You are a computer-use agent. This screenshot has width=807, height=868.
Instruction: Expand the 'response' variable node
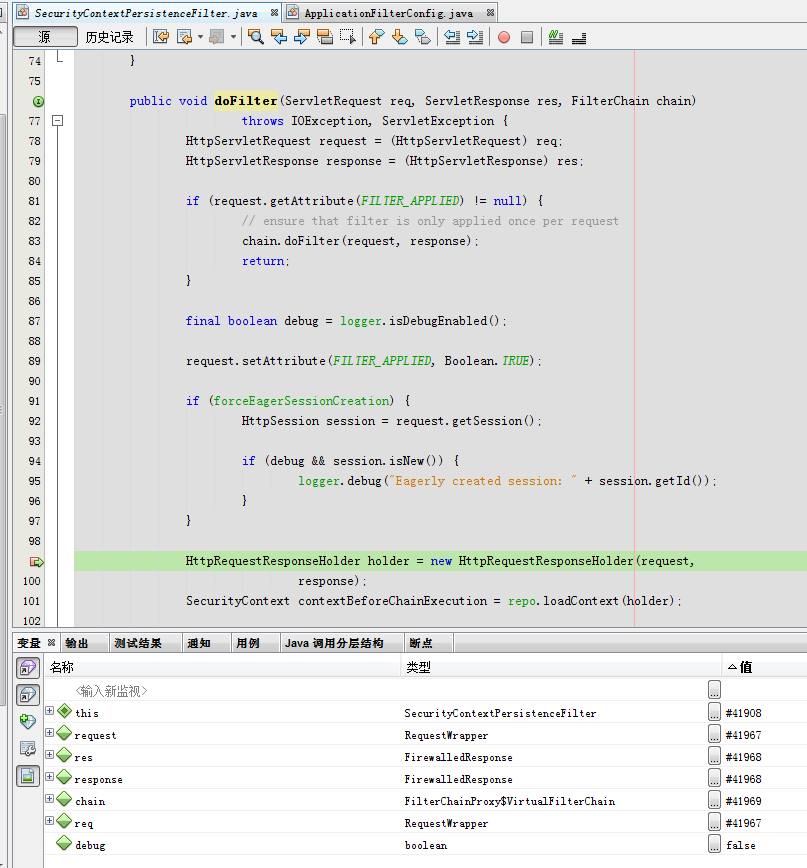pos(49,777)
